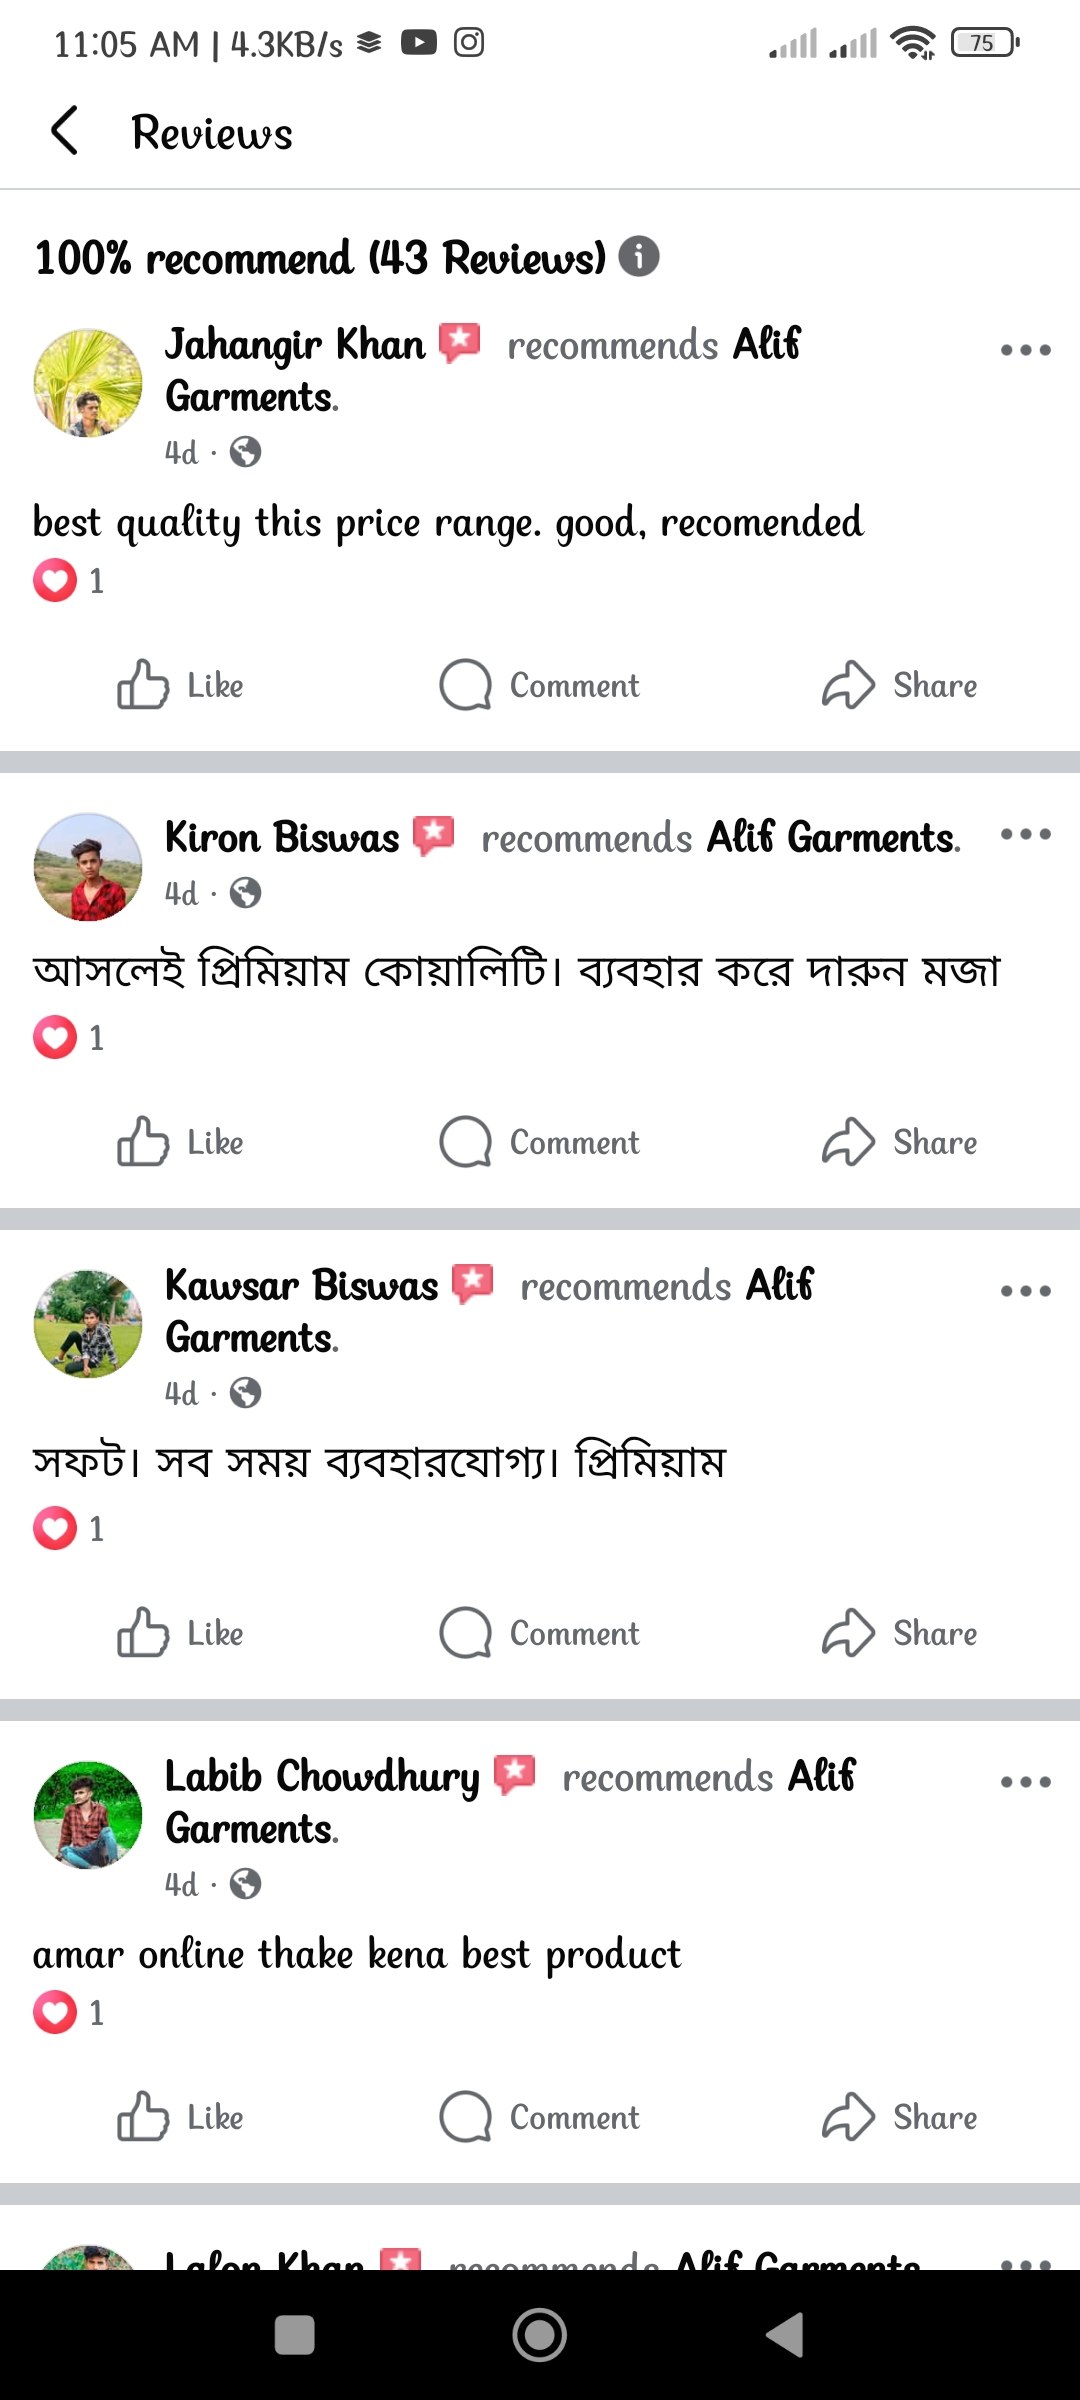Open options menu for Jahangir Khan's review
Viewport: 1080px width, 2400px height.
[1025, 350]
